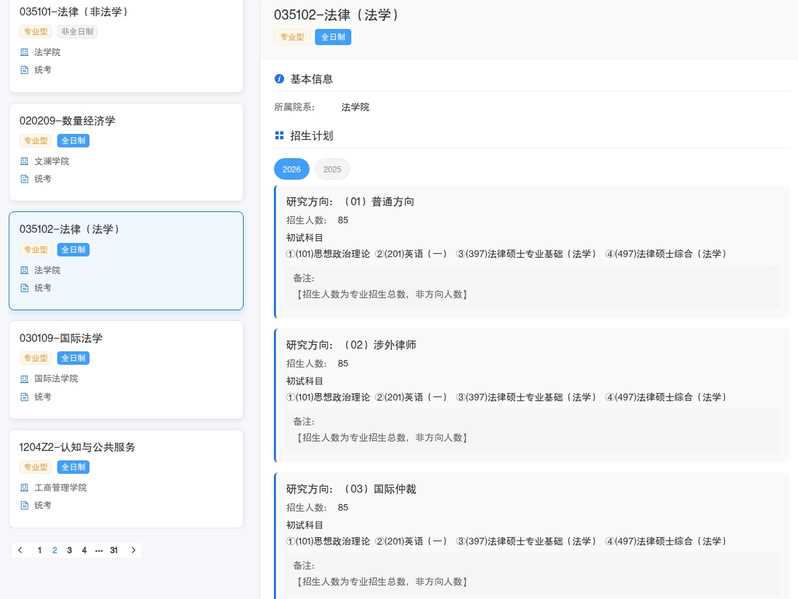Viewport: 798px width, 599px height.
Task: Switch to the 2025 year tab
Action: 332,169
